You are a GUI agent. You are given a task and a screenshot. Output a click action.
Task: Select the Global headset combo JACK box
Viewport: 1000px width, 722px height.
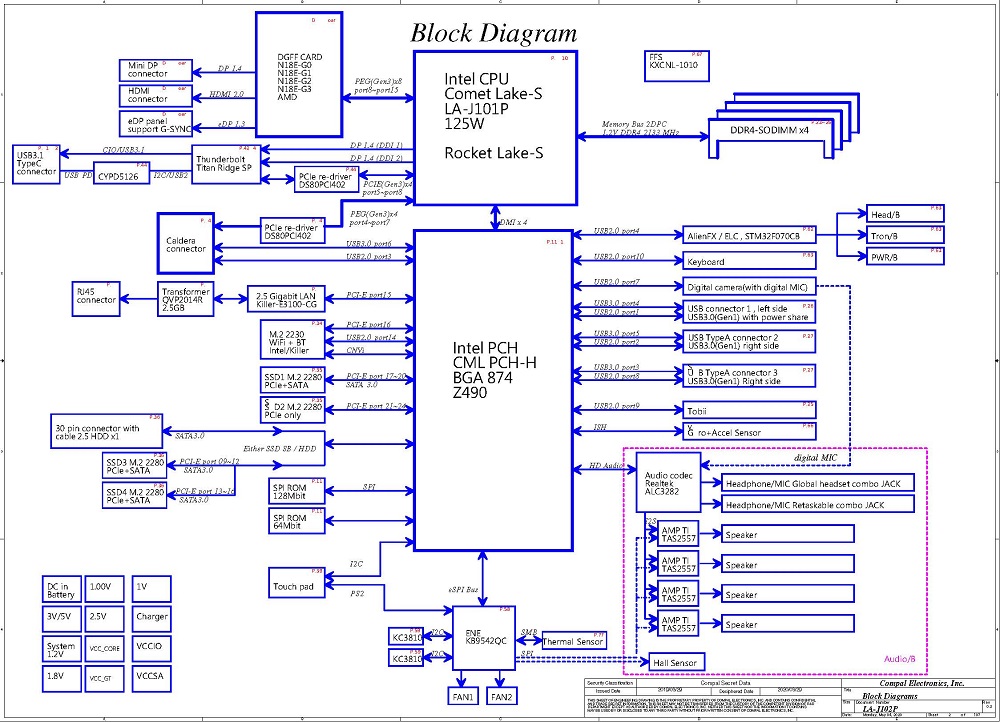coord(818,483)
